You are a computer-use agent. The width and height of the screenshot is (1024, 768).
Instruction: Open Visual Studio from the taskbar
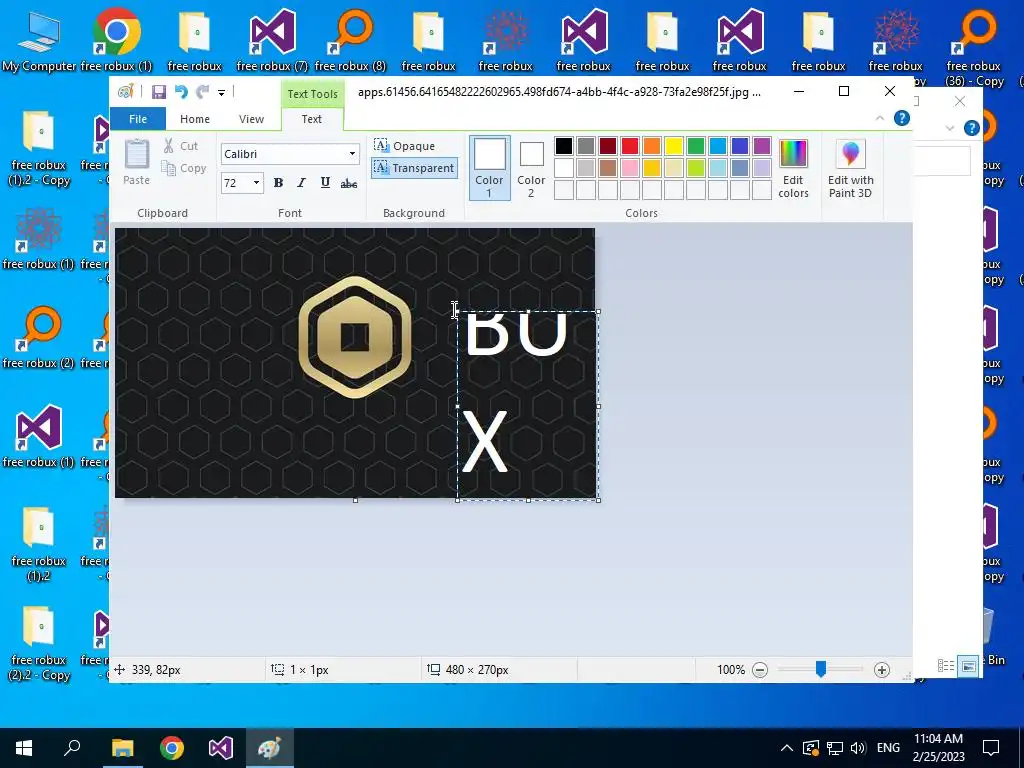click(x=221, y=748)
